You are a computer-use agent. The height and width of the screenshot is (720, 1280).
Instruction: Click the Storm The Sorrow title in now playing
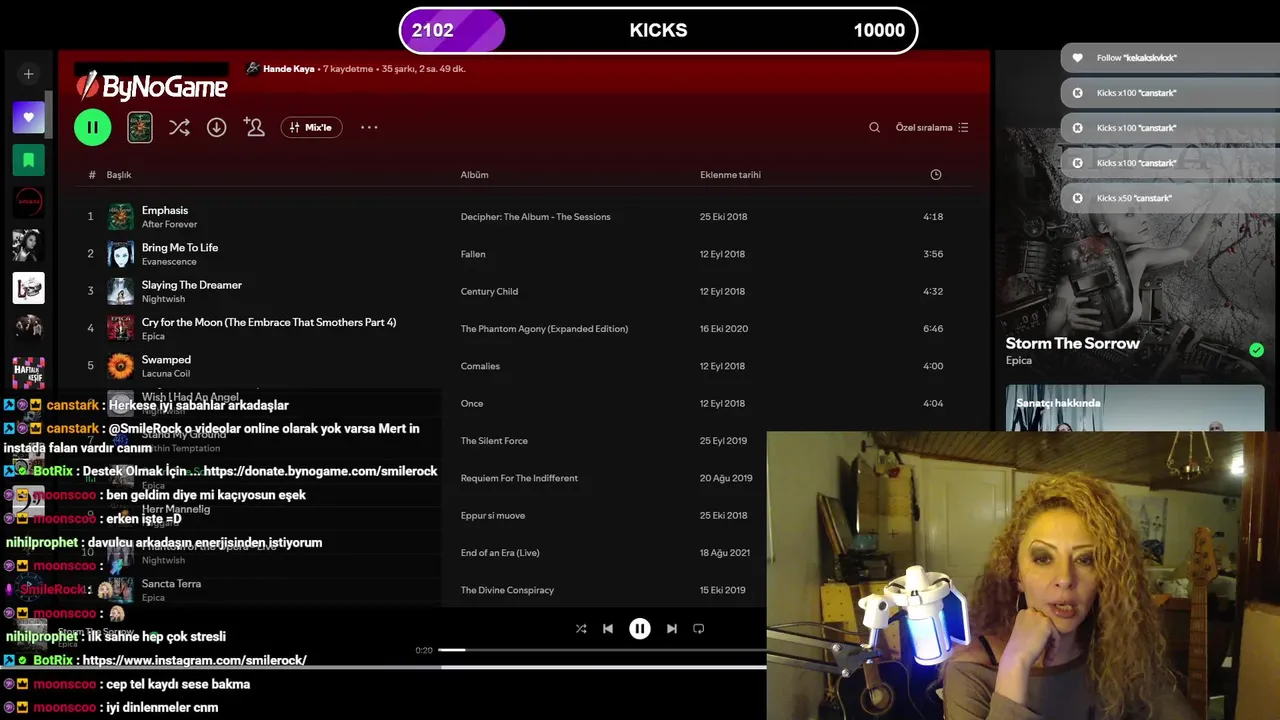click(x=1072, y=343)
